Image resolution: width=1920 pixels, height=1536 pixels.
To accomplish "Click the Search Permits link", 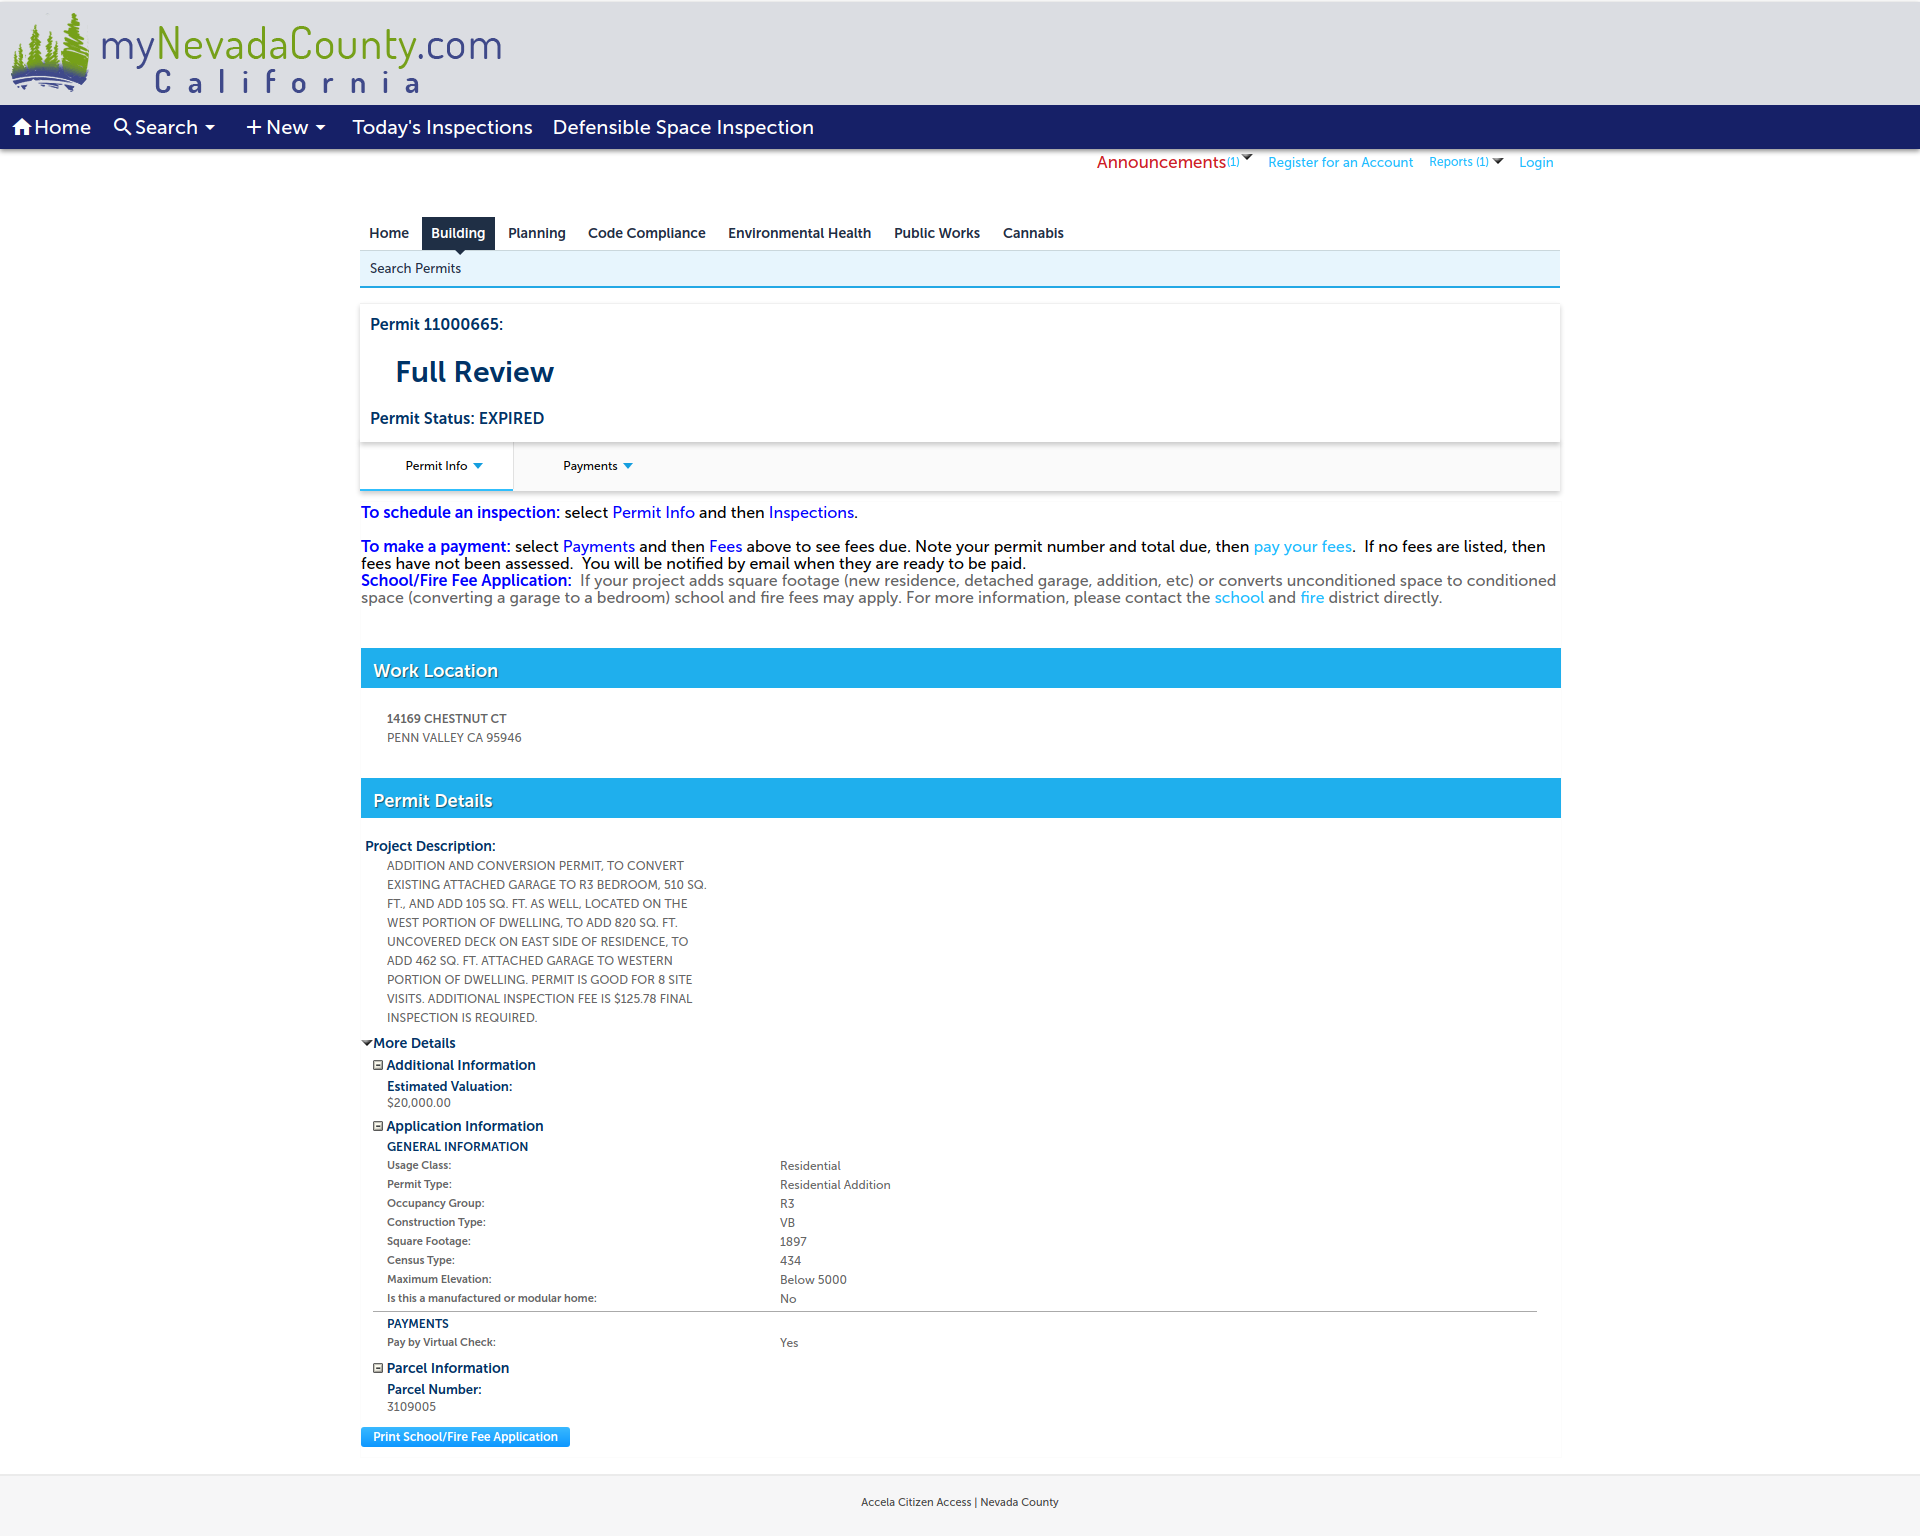I will point(415,268).
